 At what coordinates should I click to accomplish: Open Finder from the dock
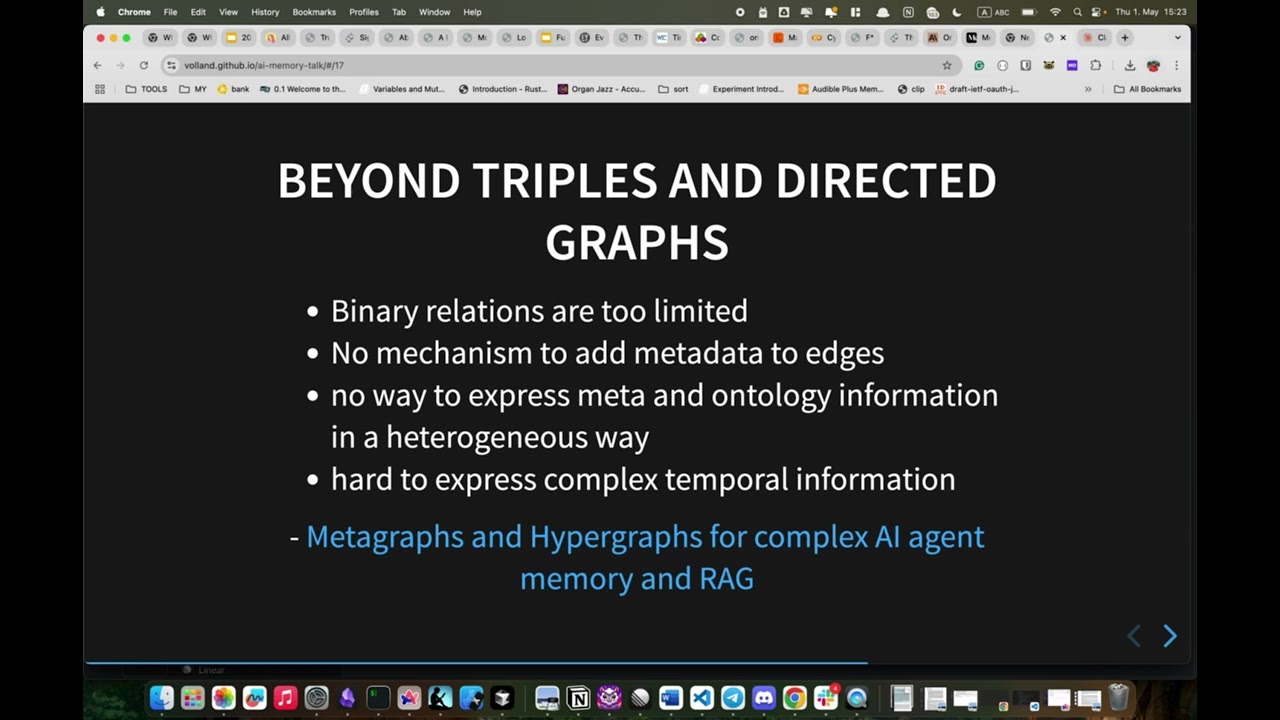tap(161, 697)
